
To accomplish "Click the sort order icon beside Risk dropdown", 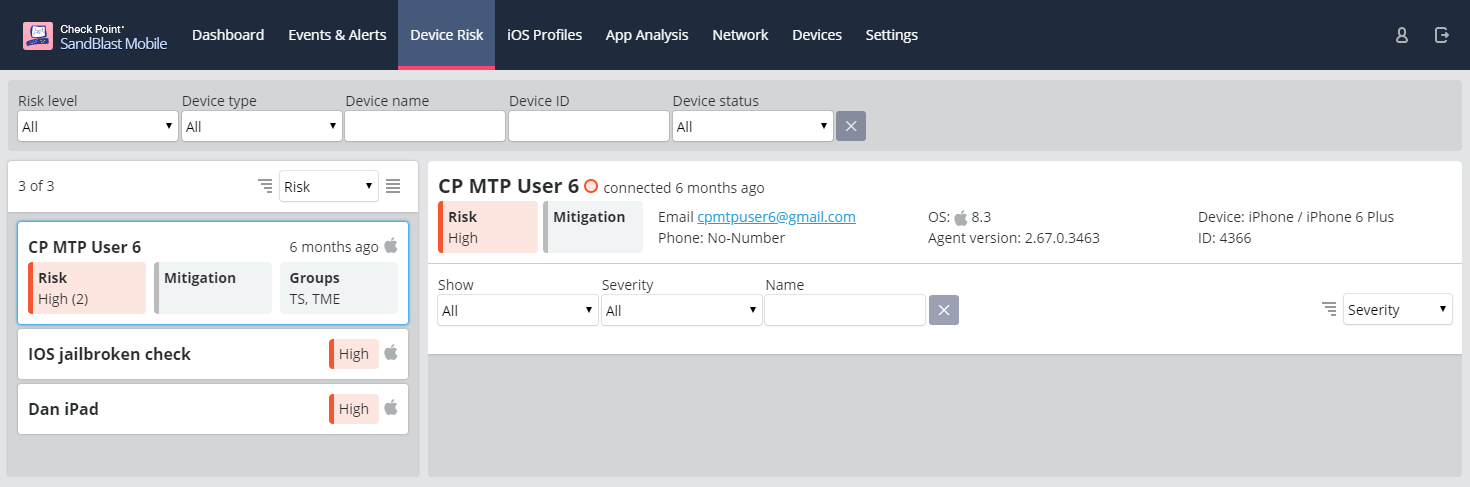I will point(265,186).
